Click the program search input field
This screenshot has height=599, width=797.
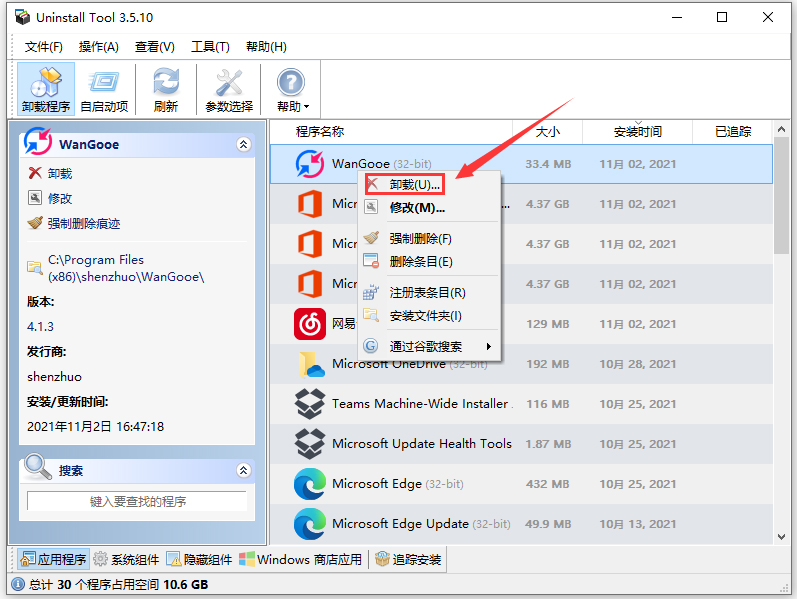click(x=137, y=501)
